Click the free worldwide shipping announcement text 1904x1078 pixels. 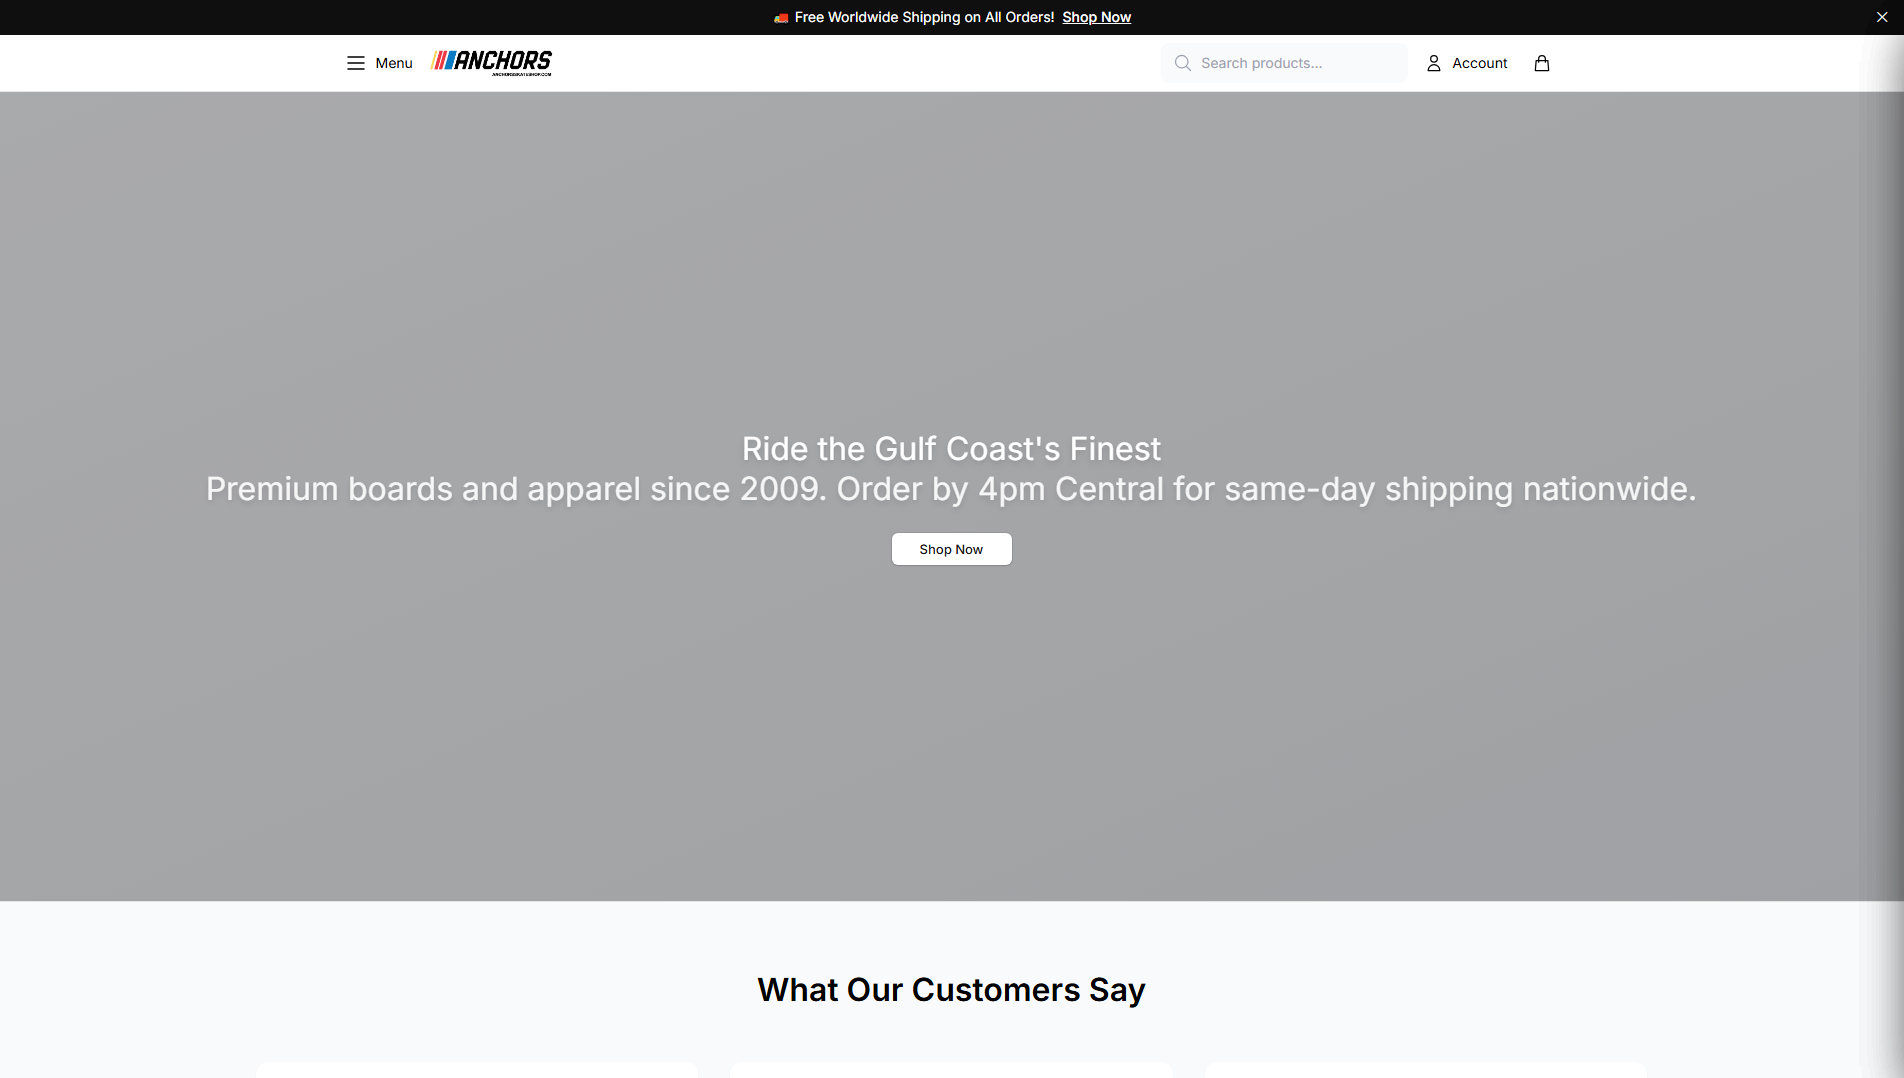[x=924, y=17]
